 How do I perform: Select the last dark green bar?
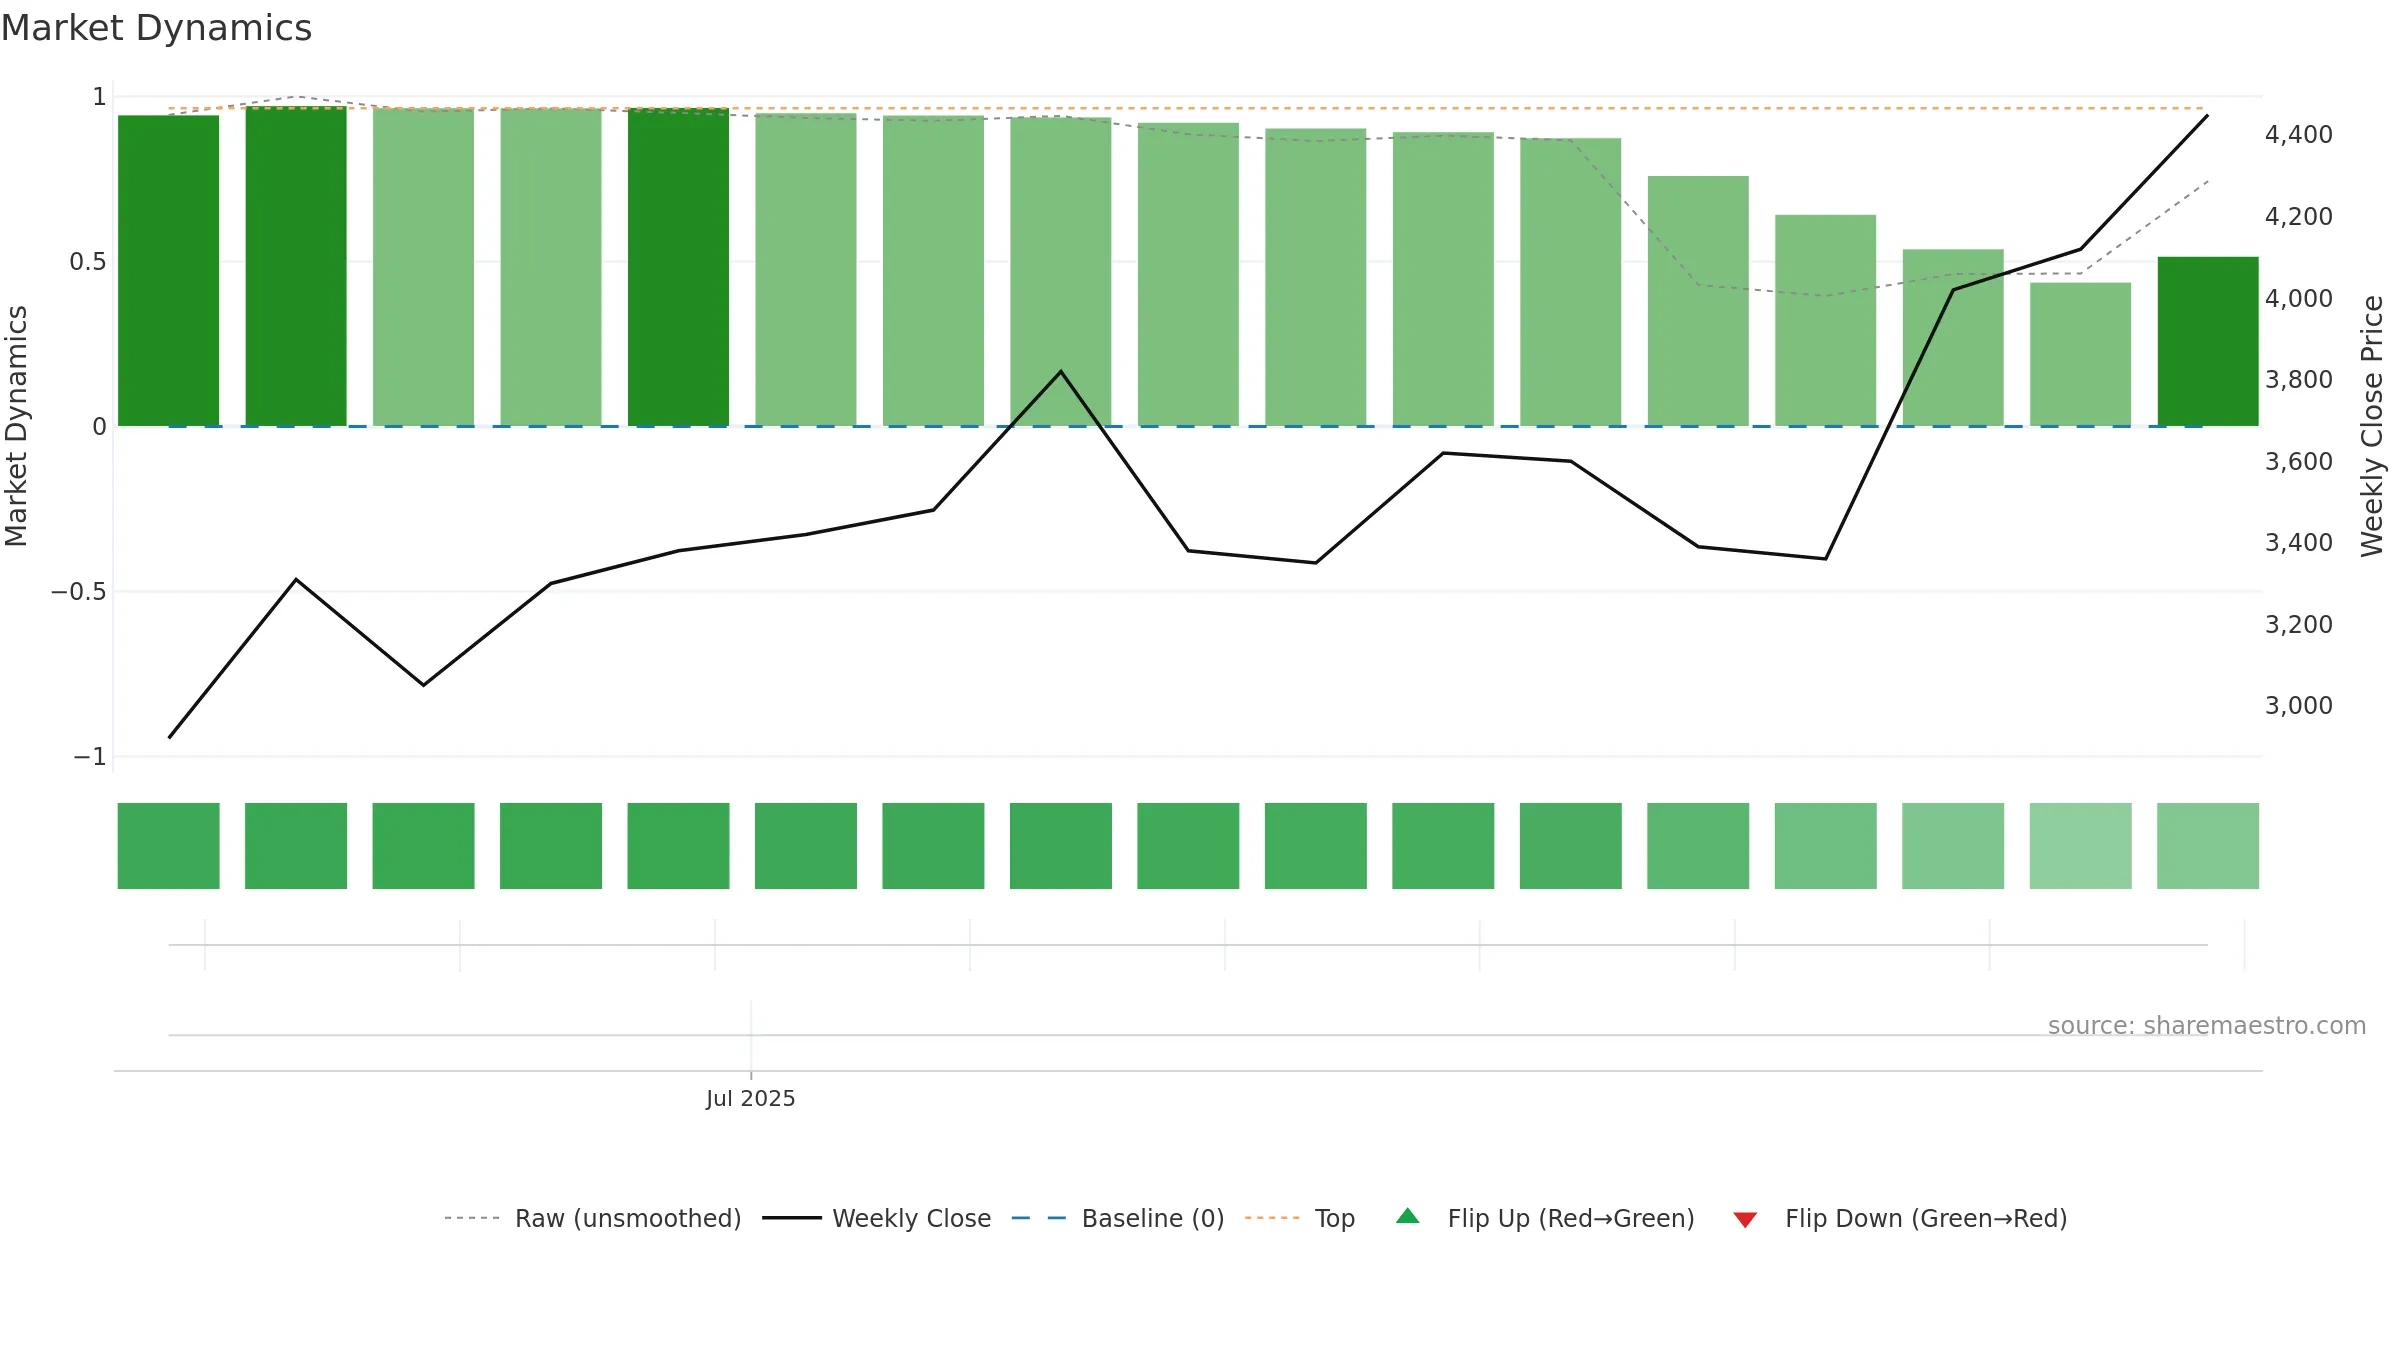[2208, 341]
